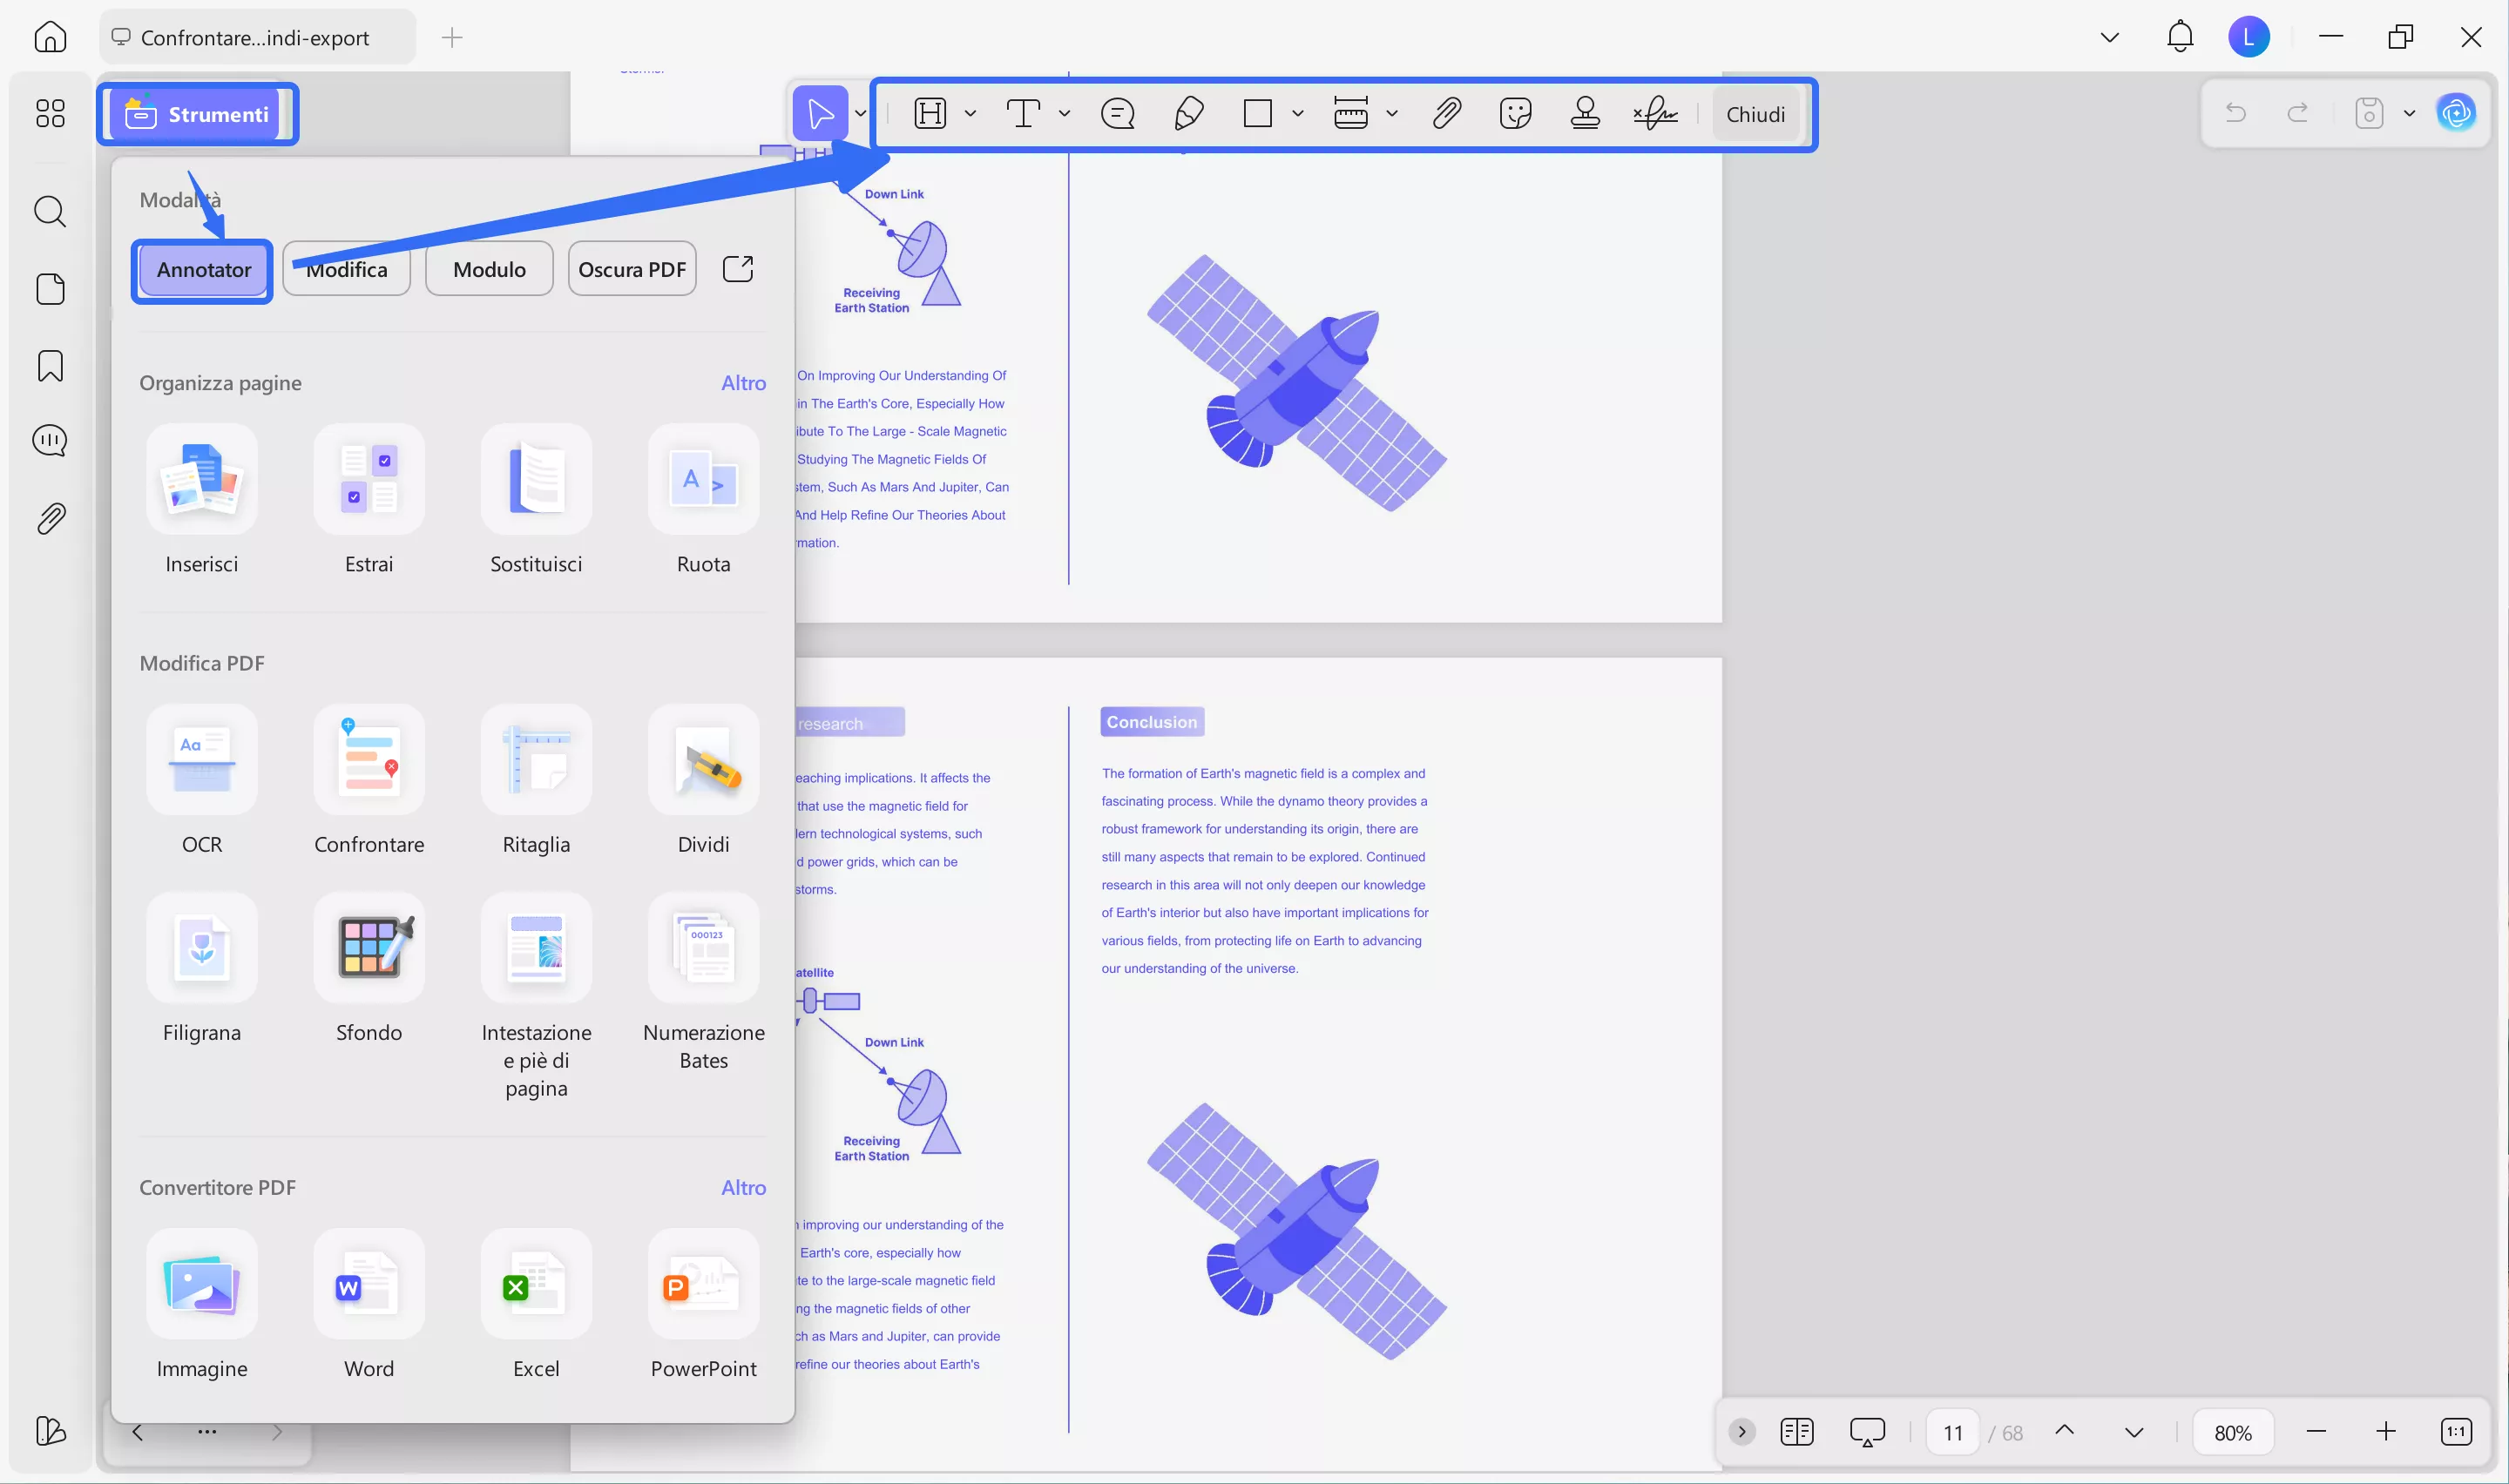The image size is (2509, 1484).
Task: Select the freehand Pencil annotation tool
Action: (x=1189, y=113)
